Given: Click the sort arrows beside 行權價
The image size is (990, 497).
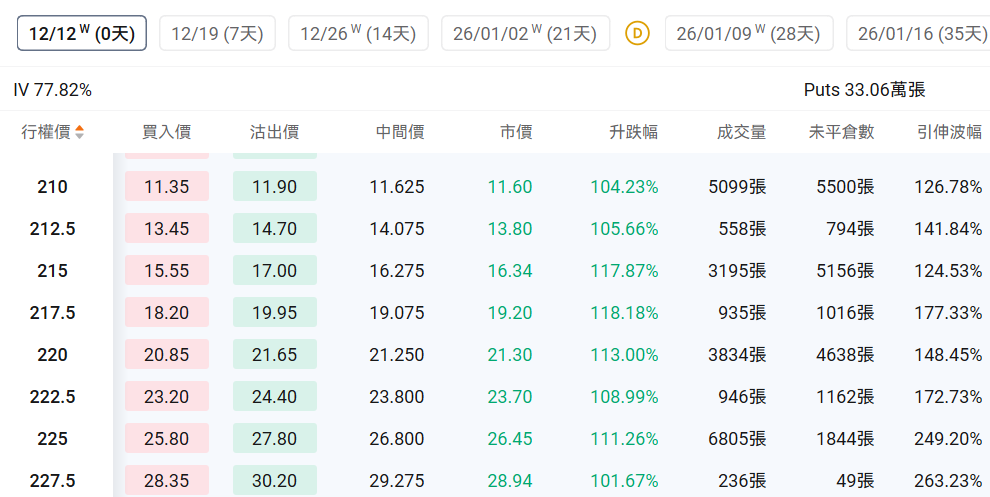Looking at the screenshot, I should tap(80, 132).
